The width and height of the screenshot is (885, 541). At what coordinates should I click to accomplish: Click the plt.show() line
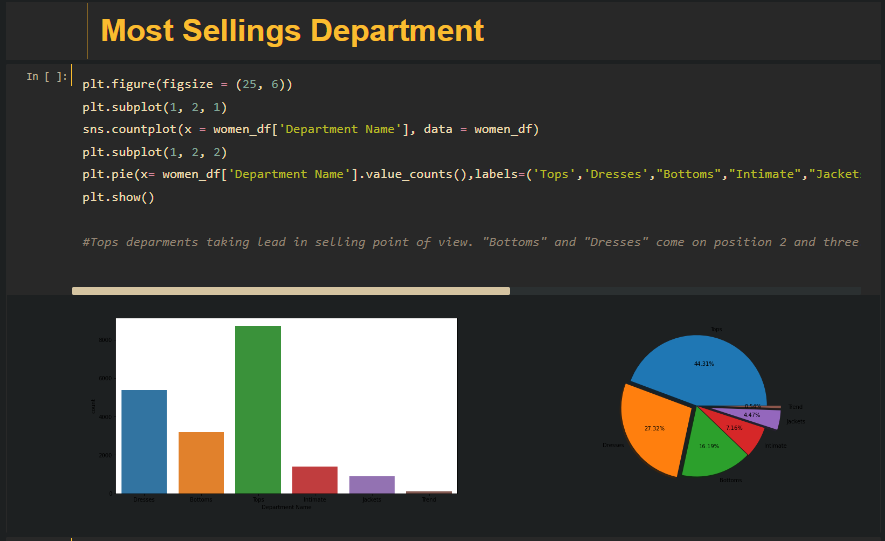(119, 197)
